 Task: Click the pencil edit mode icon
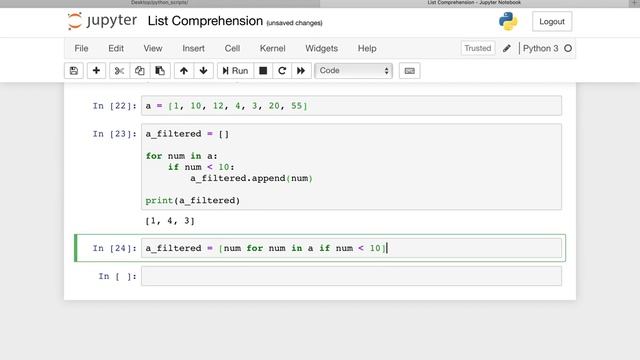(x=507, y=48)
